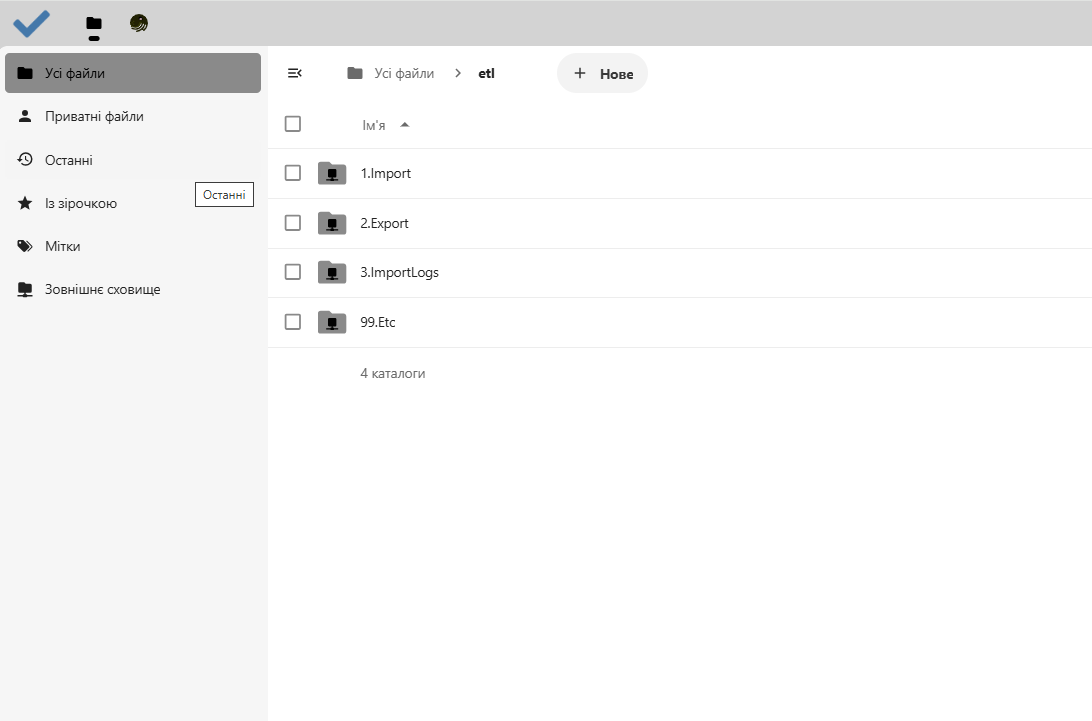Viewport: 1092px width, 721px height.
Task: Browse Зовнішнє сховище storage
Action: click(x=100, y=289)
